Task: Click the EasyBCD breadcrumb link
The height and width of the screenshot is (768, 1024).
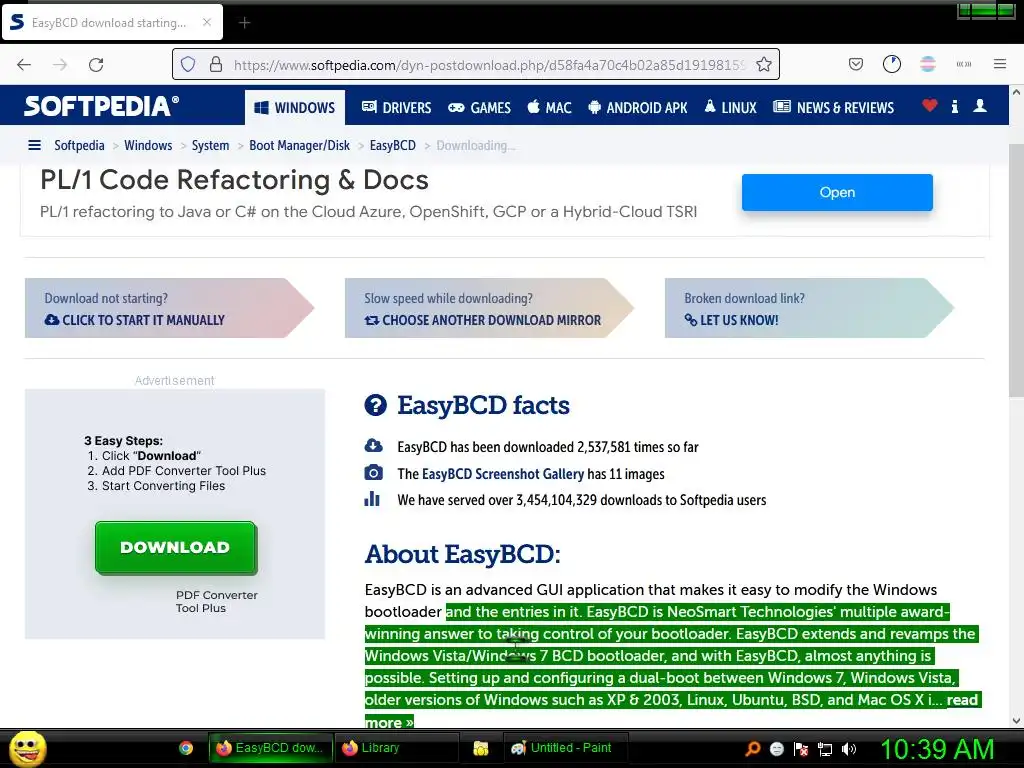Action: [392, 145]
